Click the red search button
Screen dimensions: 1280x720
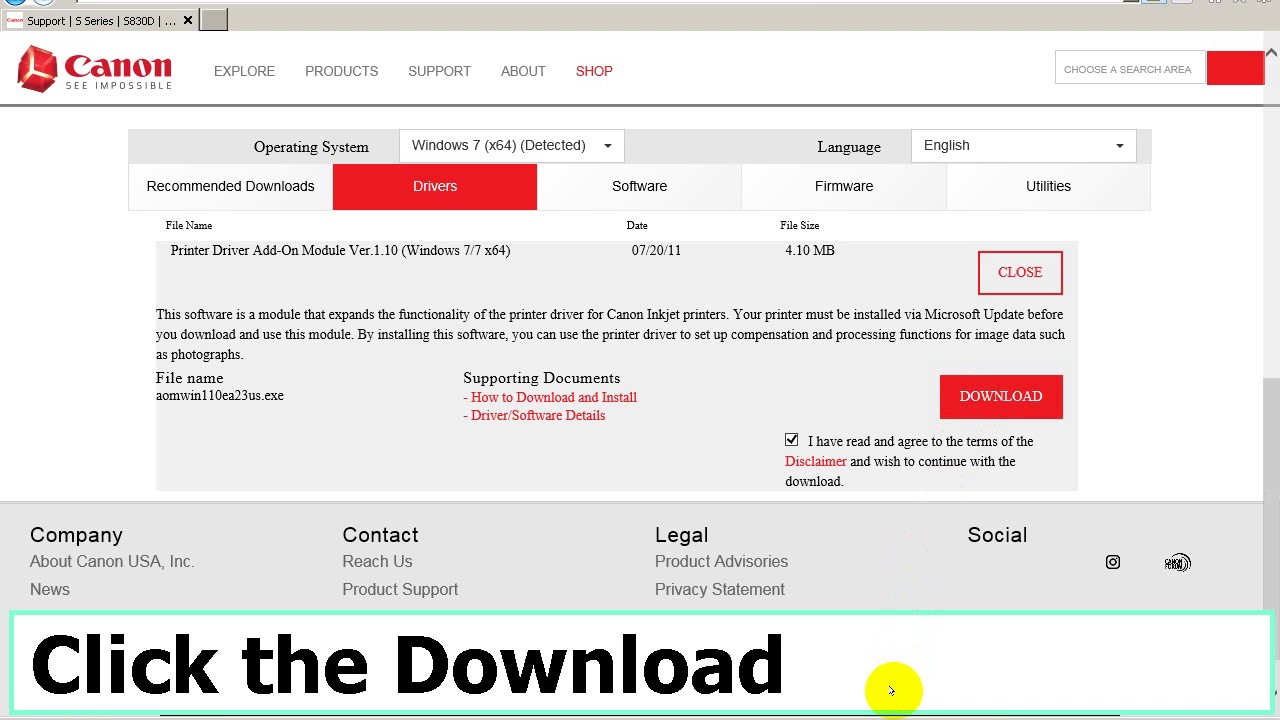tap(1235, 69)
